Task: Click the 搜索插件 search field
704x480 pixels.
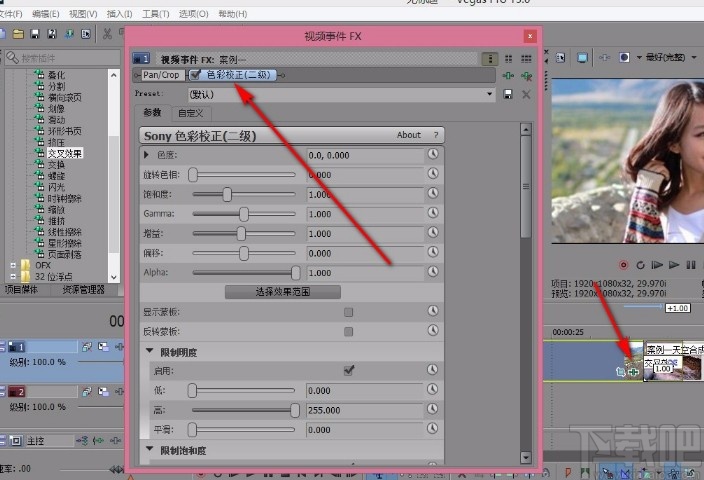Action: tap(62, 58)
